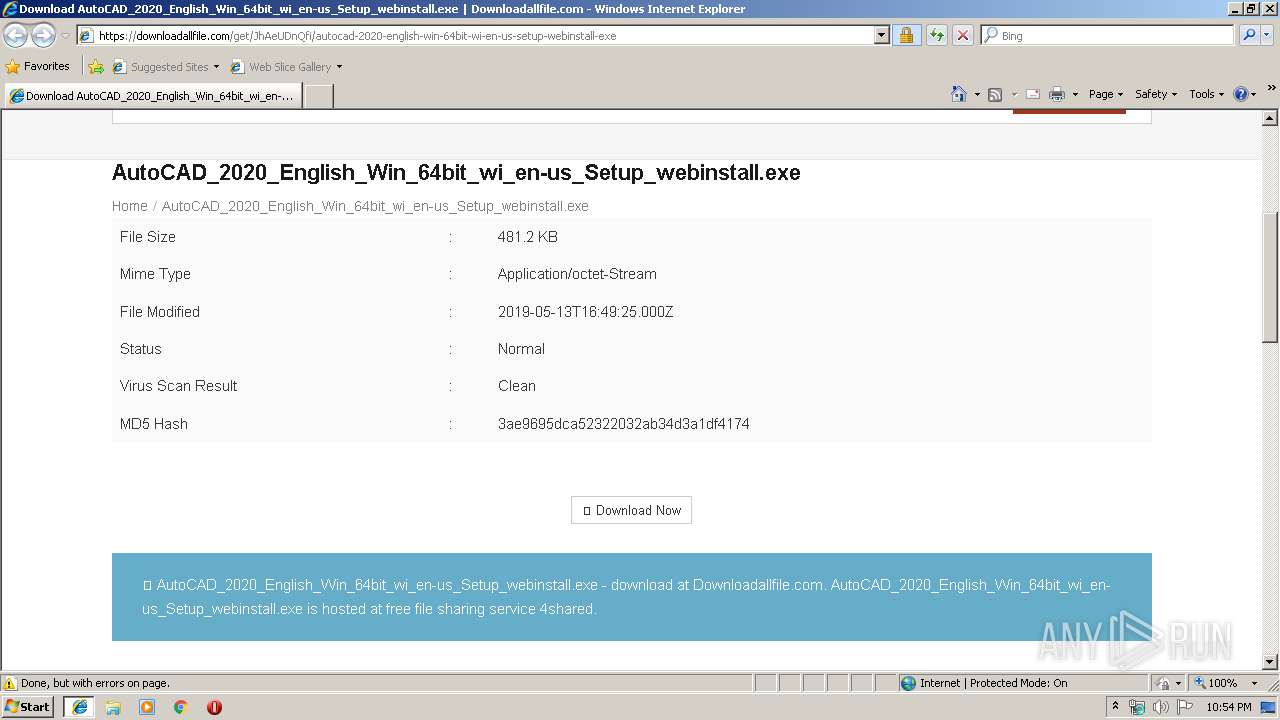Open the Tools menu

[1207, 94]
